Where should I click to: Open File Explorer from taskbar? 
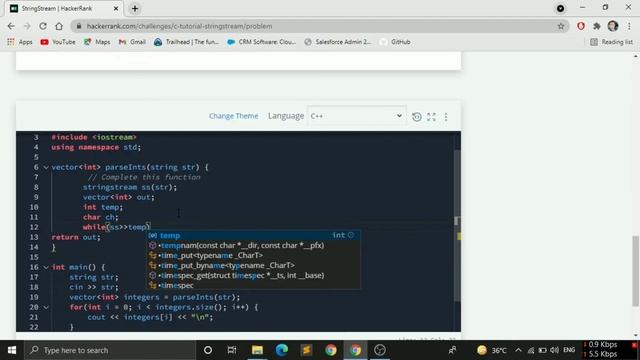(x=257, y=350)
